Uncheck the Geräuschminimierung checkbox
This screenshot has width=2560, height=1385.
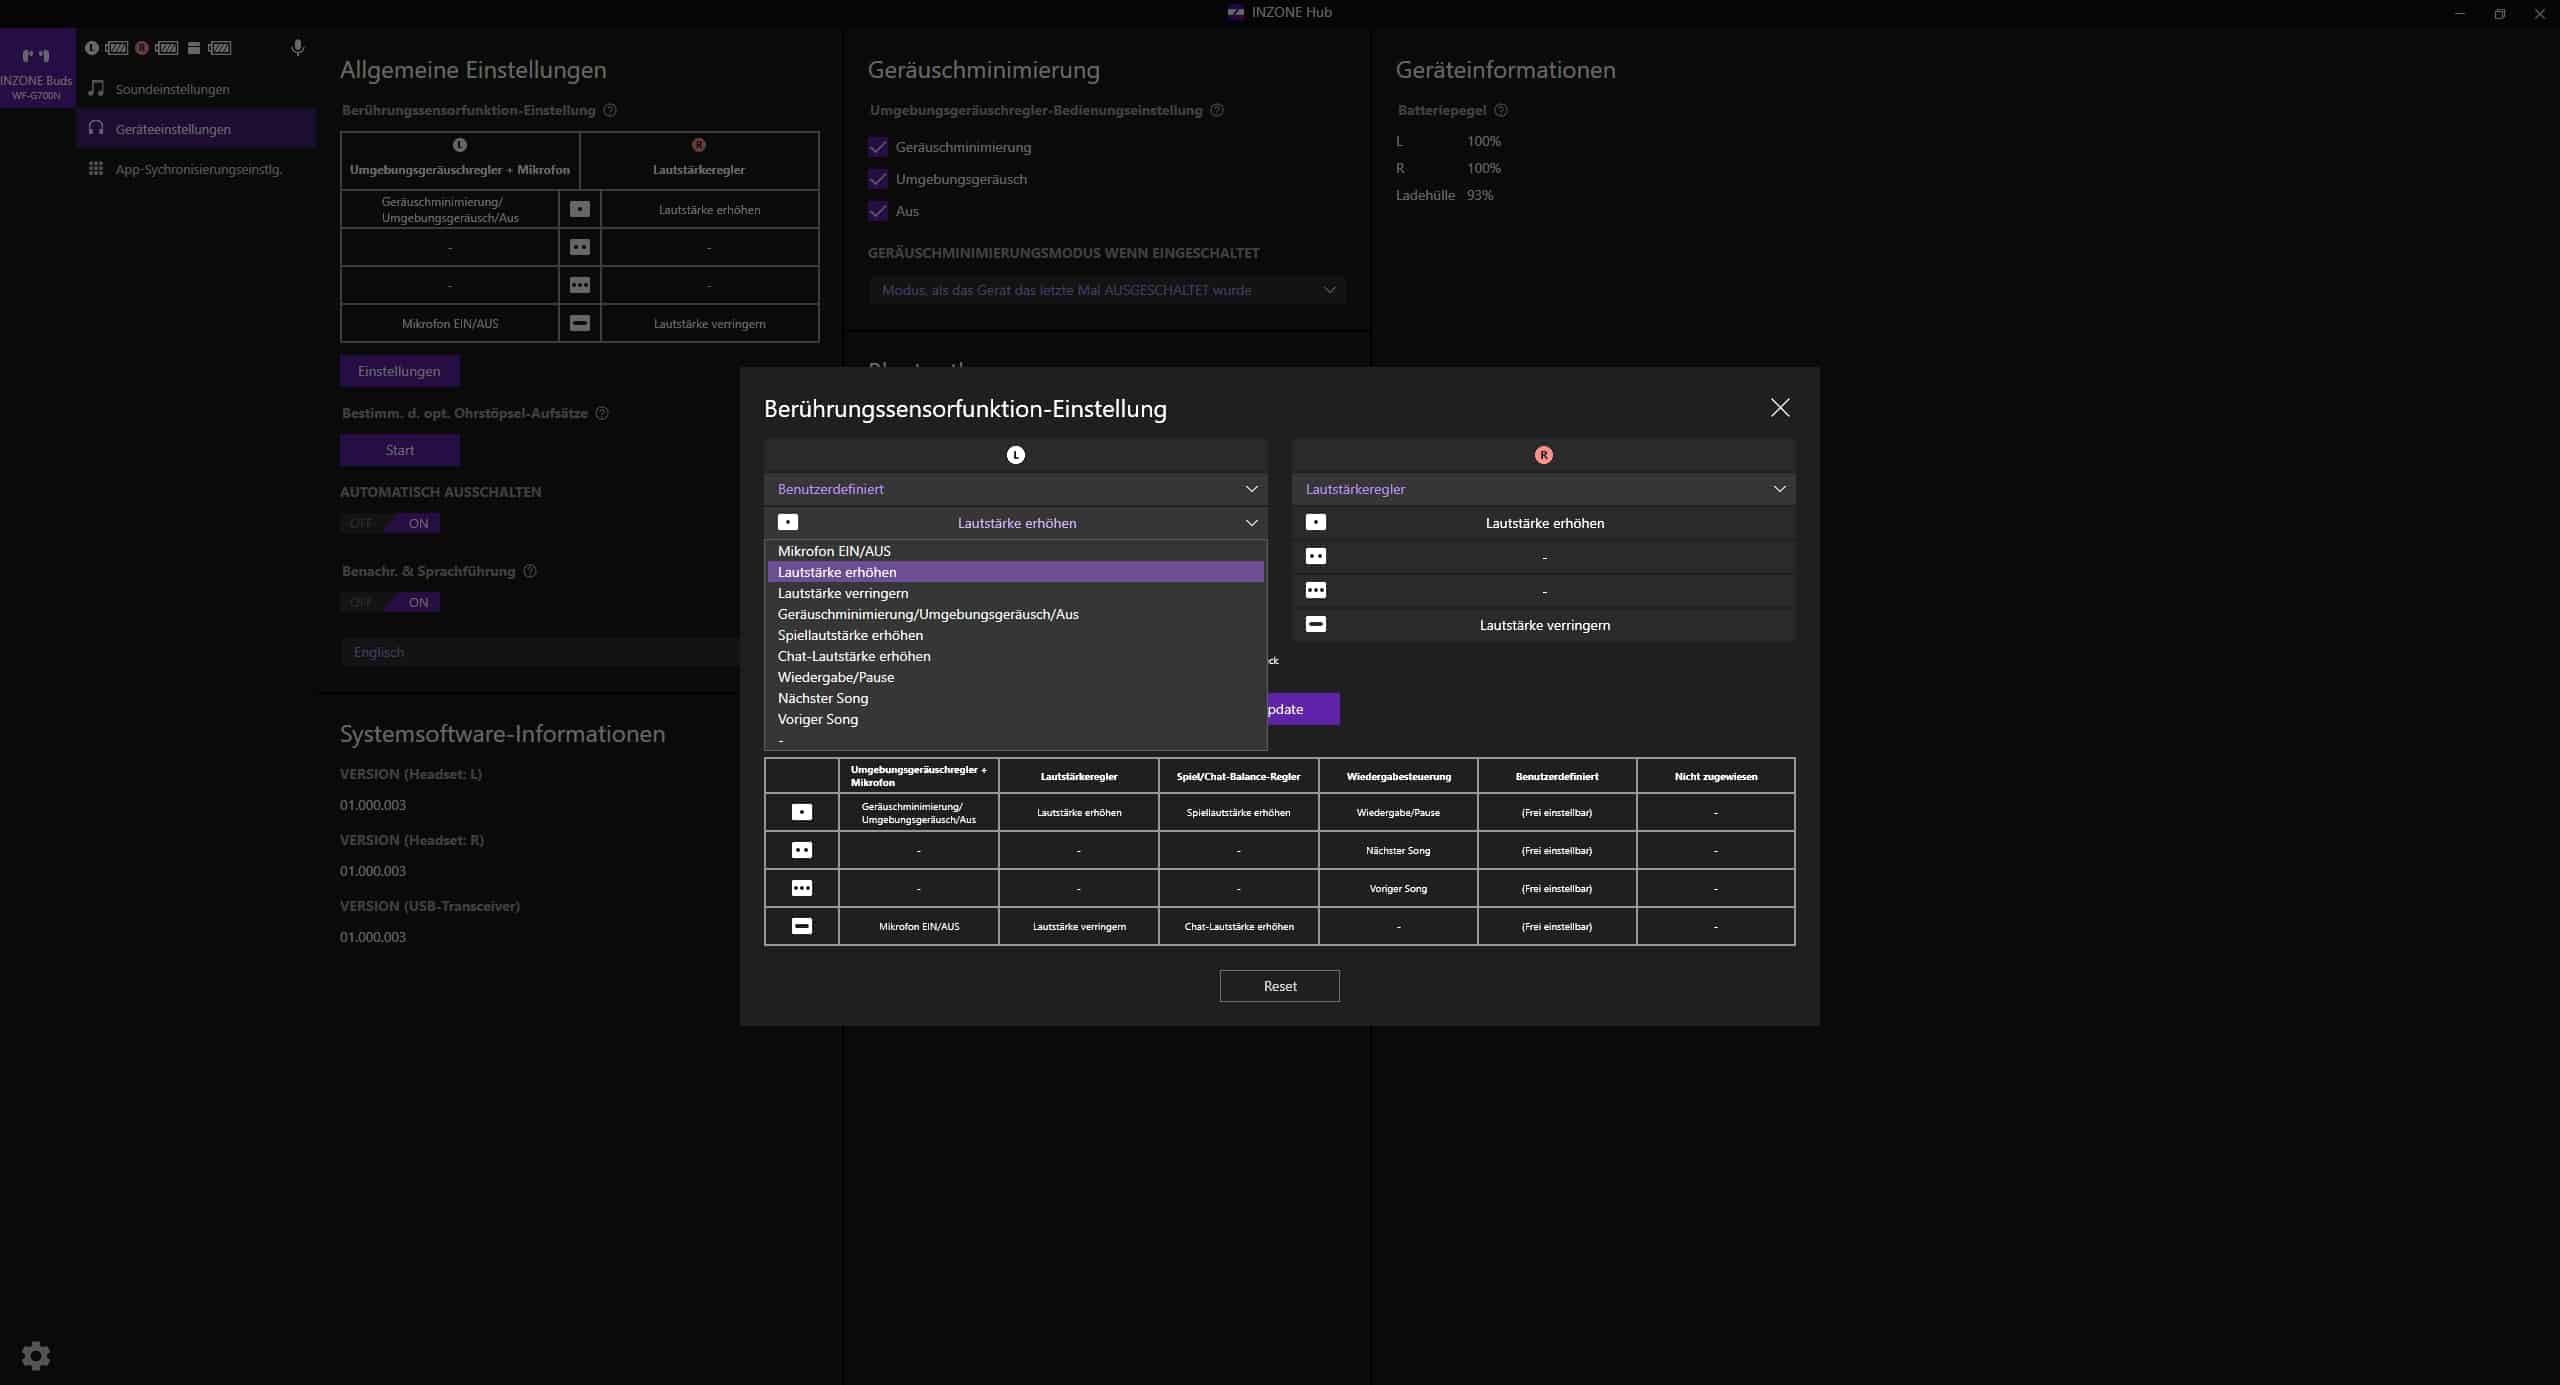pos(878,147)
